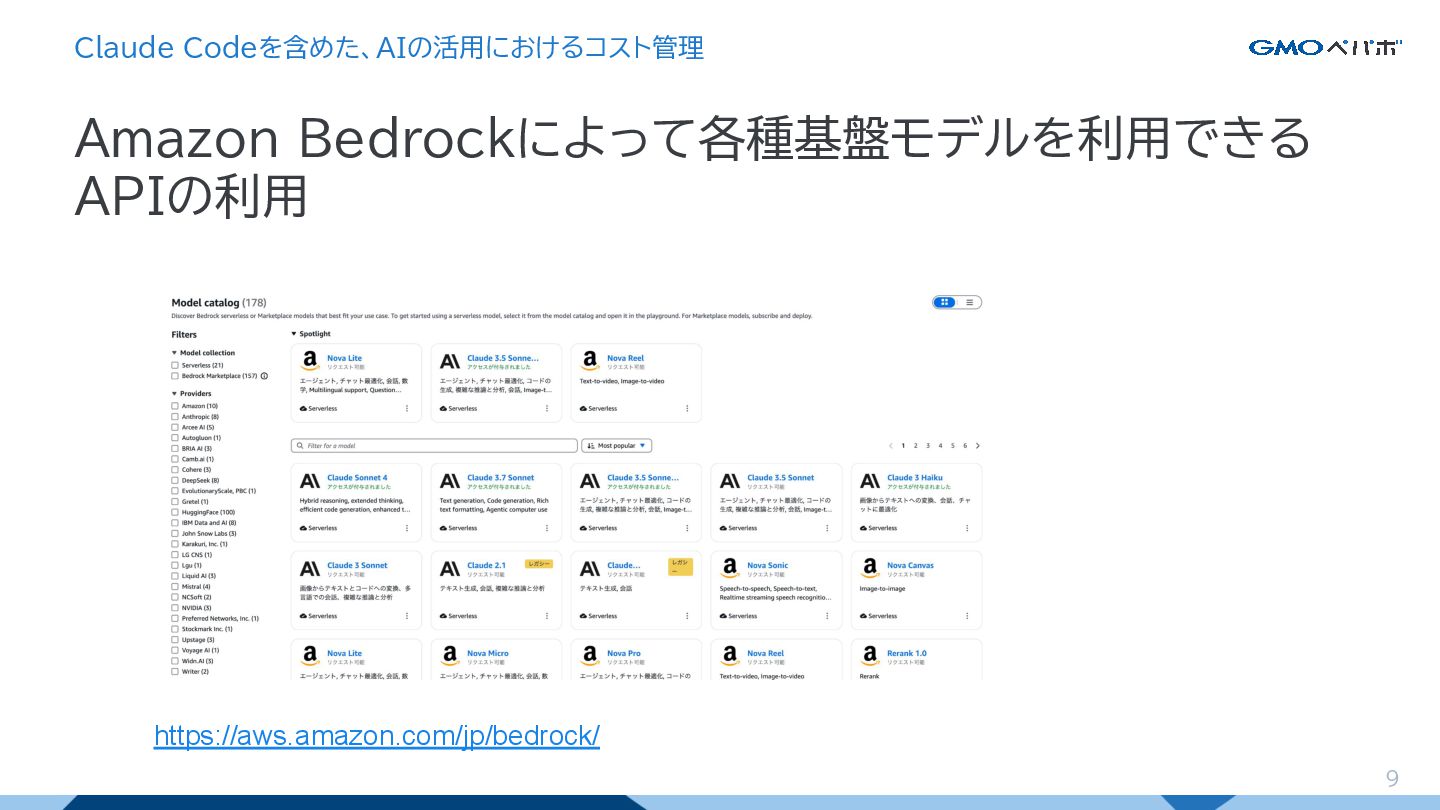Go to next page with right chevron

click(977, 446)
